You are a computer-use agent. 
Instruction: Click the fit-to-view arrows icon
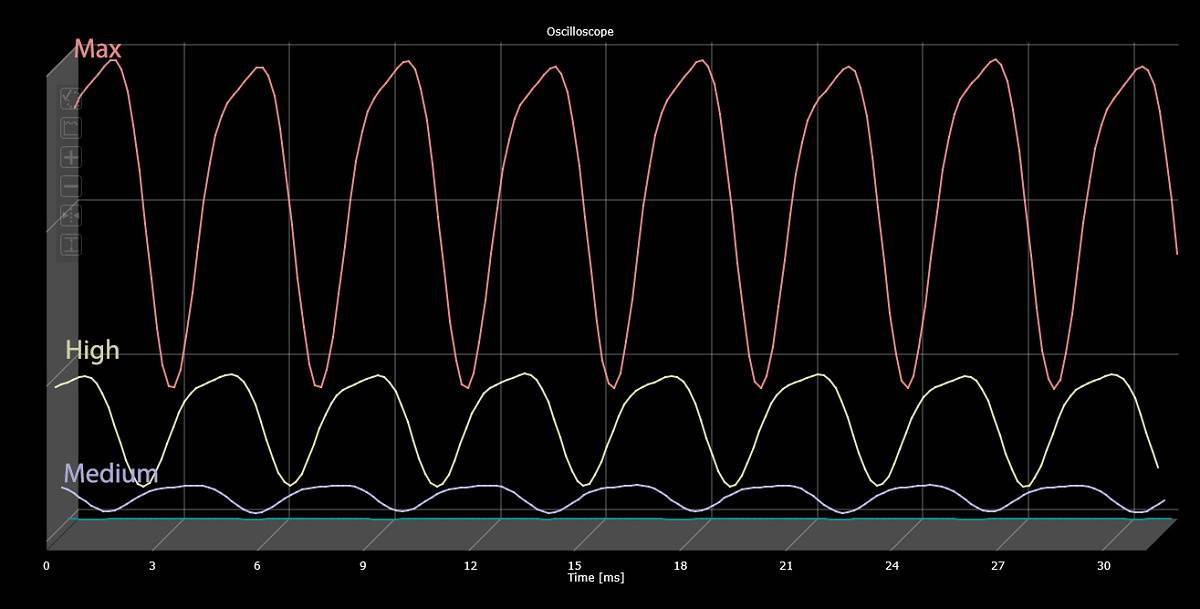71,215
